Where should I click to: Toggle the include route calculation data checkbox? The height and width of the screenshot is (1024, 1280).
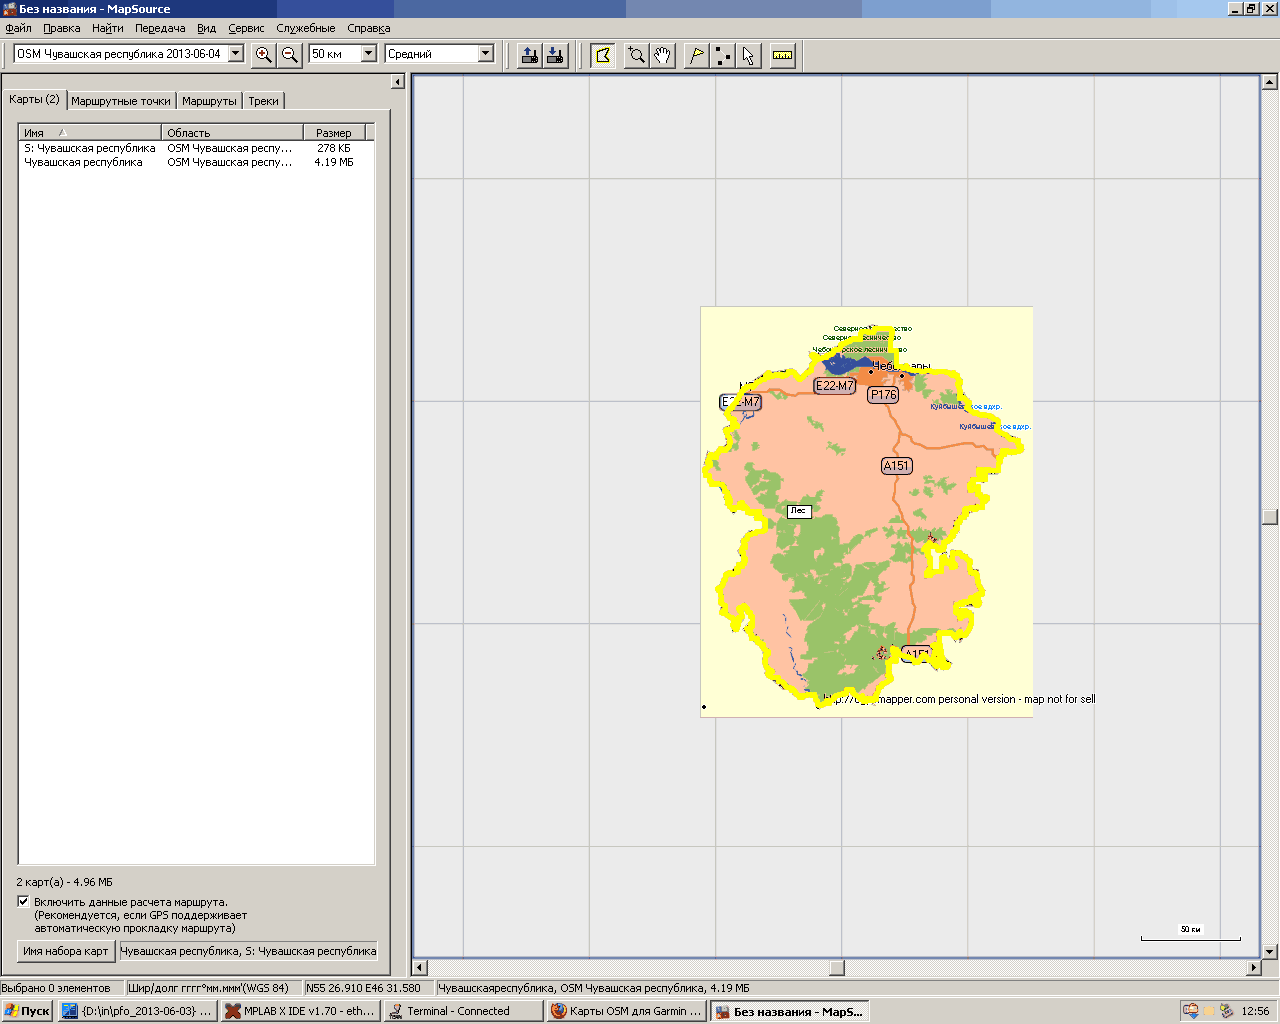pos(23,901)
